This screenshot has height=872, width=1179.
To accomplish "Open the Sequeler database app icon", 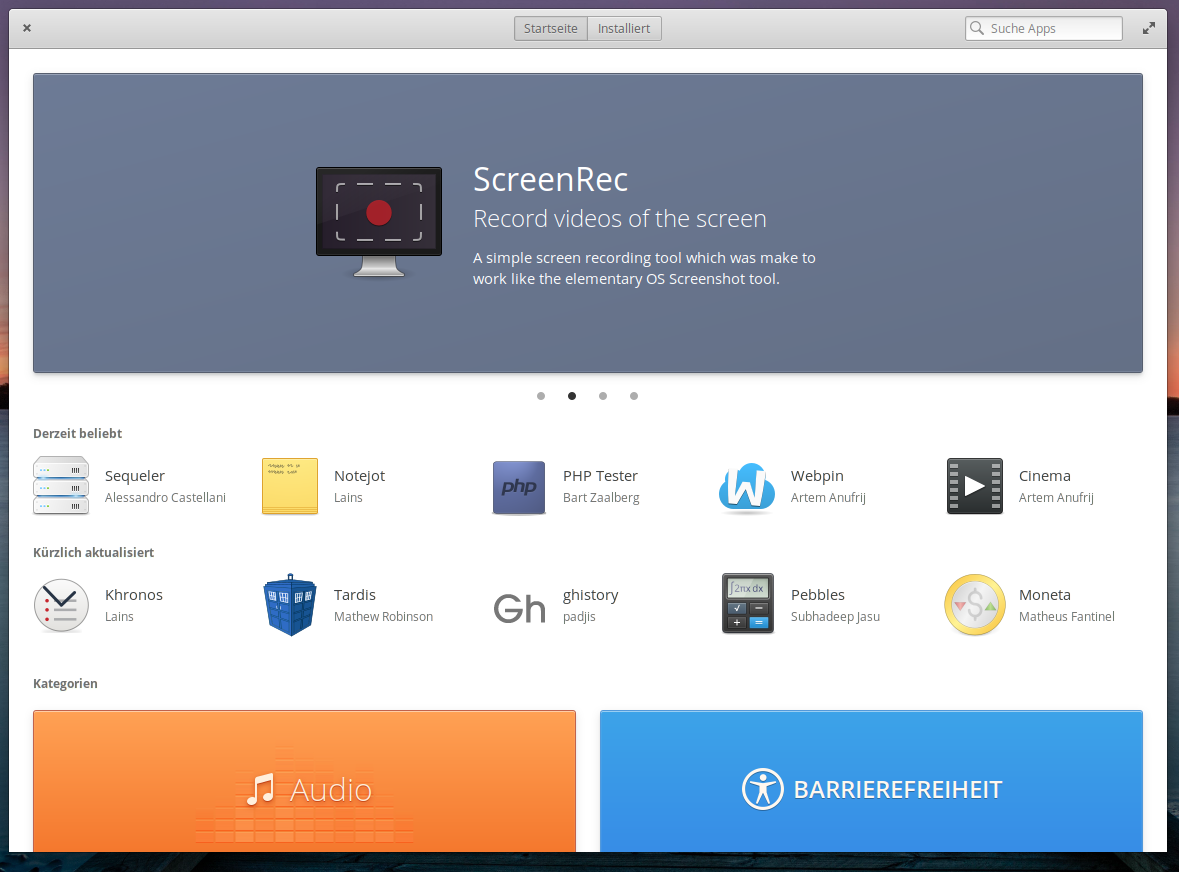I will click(x=61, y=486).
